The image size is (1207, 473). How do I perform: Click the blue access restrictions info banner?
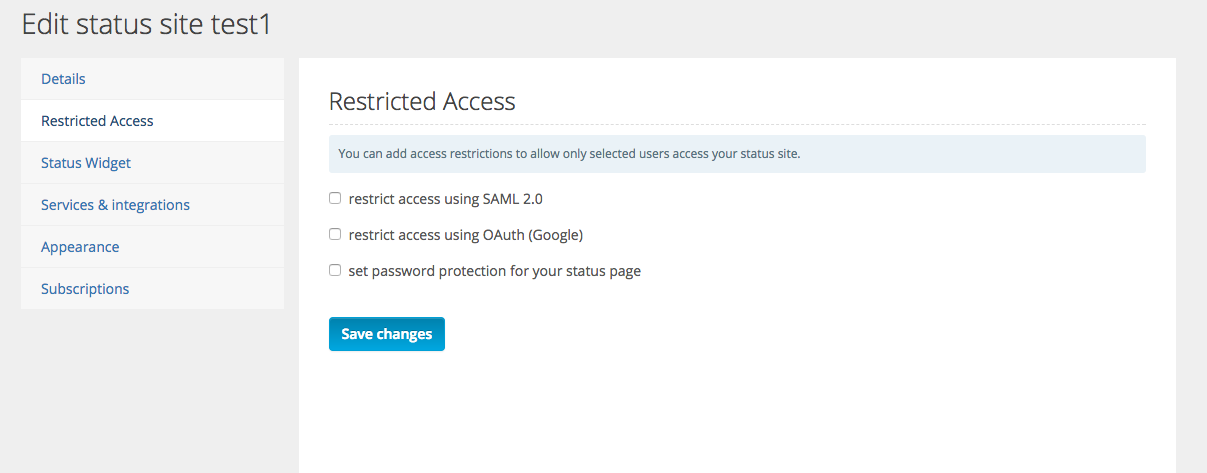tap(737, 154)
